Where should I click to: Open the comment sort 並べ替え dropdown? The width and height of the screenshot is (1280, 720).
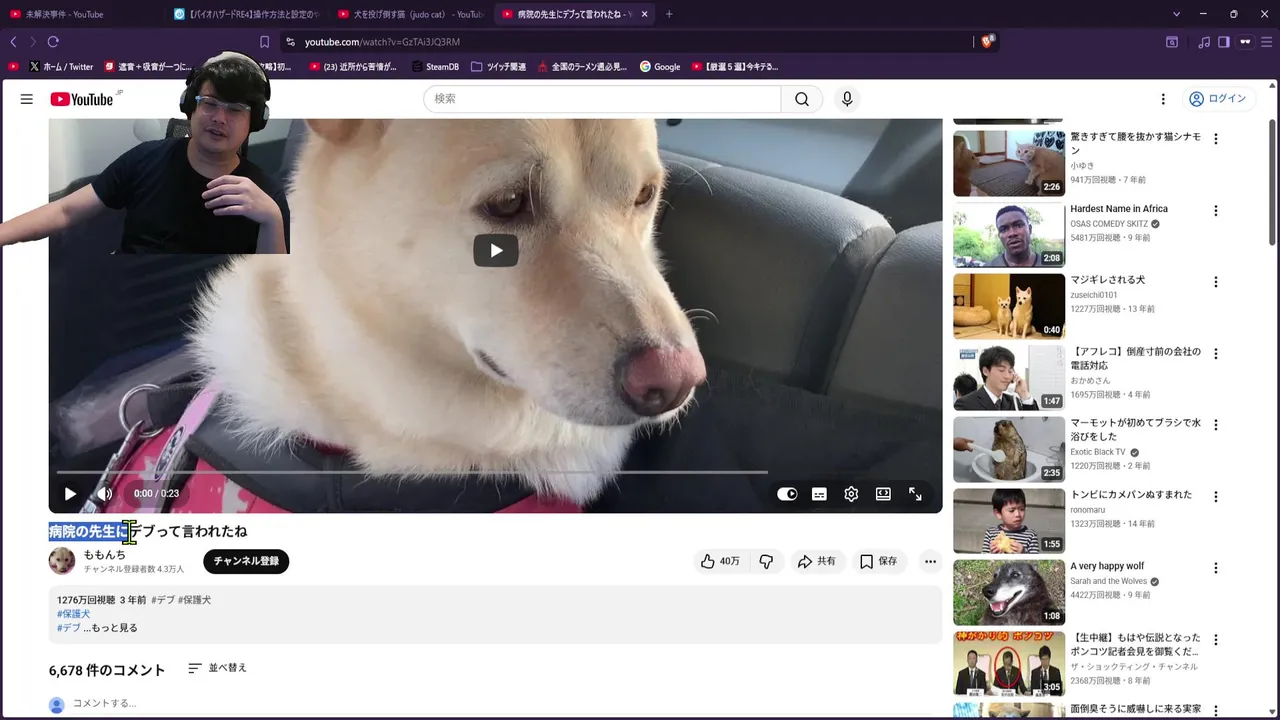[217, 668]
